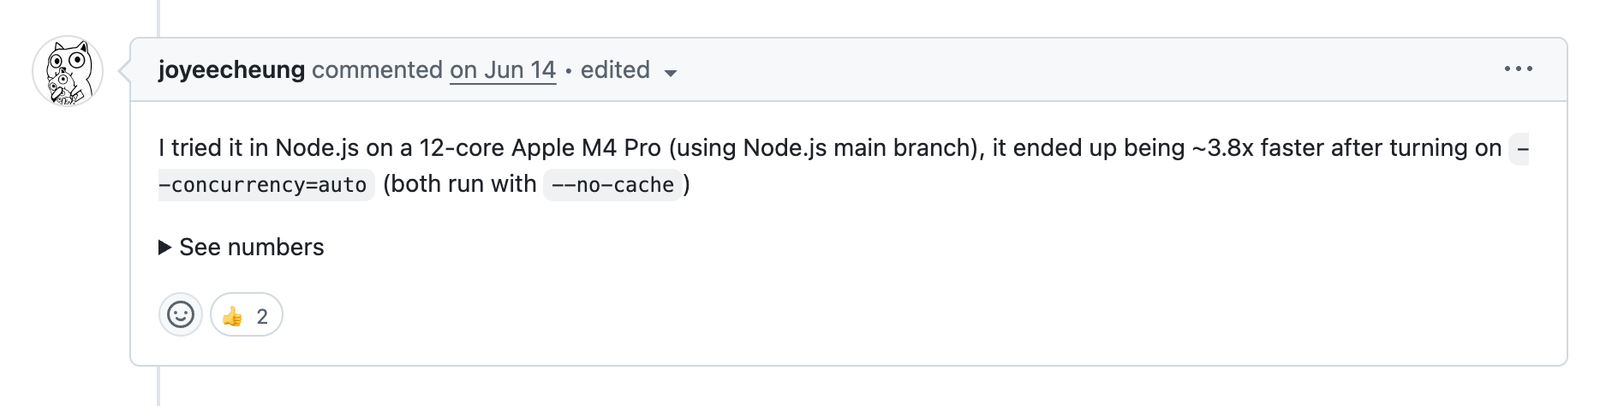The height and width of the screenshot is (406, 1600).
Task: Click the comment box pointer beside avatar
Action: pyautogui.click(x=124, y=71)
